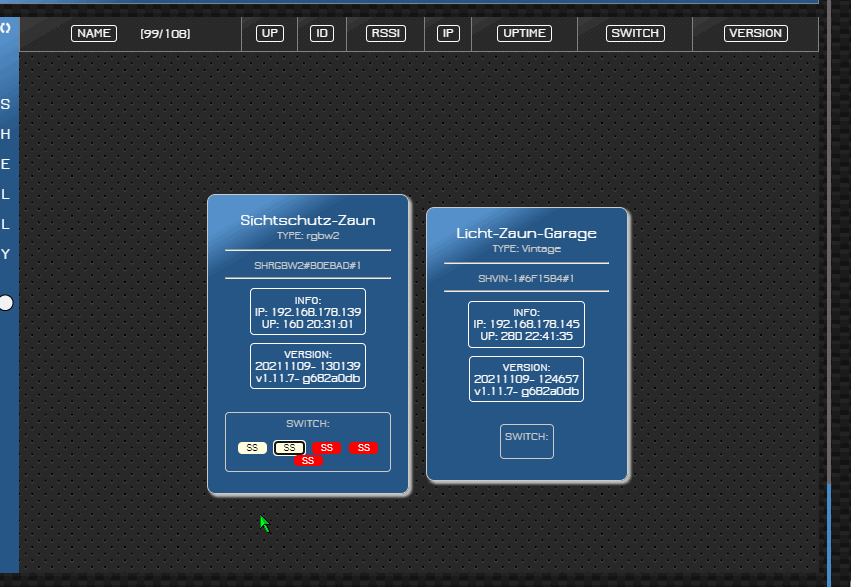Toggle the red SS switch in the bottom row
851x587 pixels.
coord(308,461)
